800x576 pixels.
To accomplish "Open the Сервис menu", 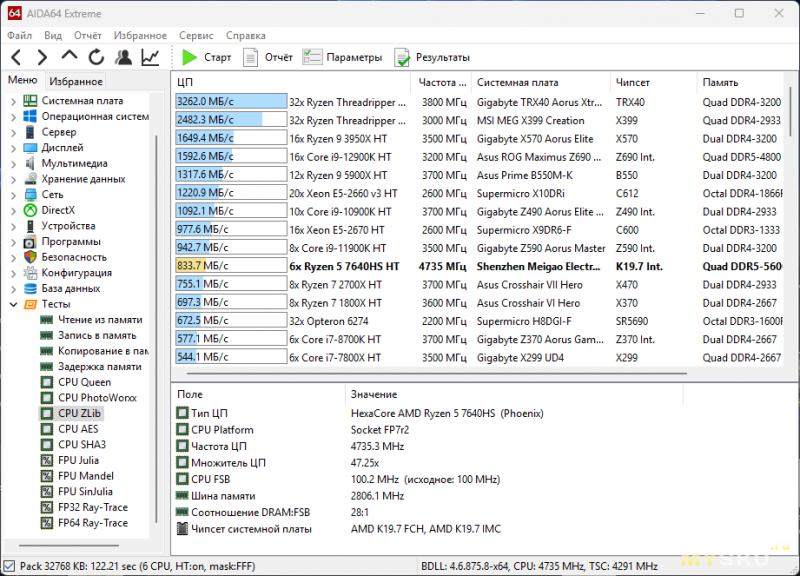I will click(x=196, y=35).
